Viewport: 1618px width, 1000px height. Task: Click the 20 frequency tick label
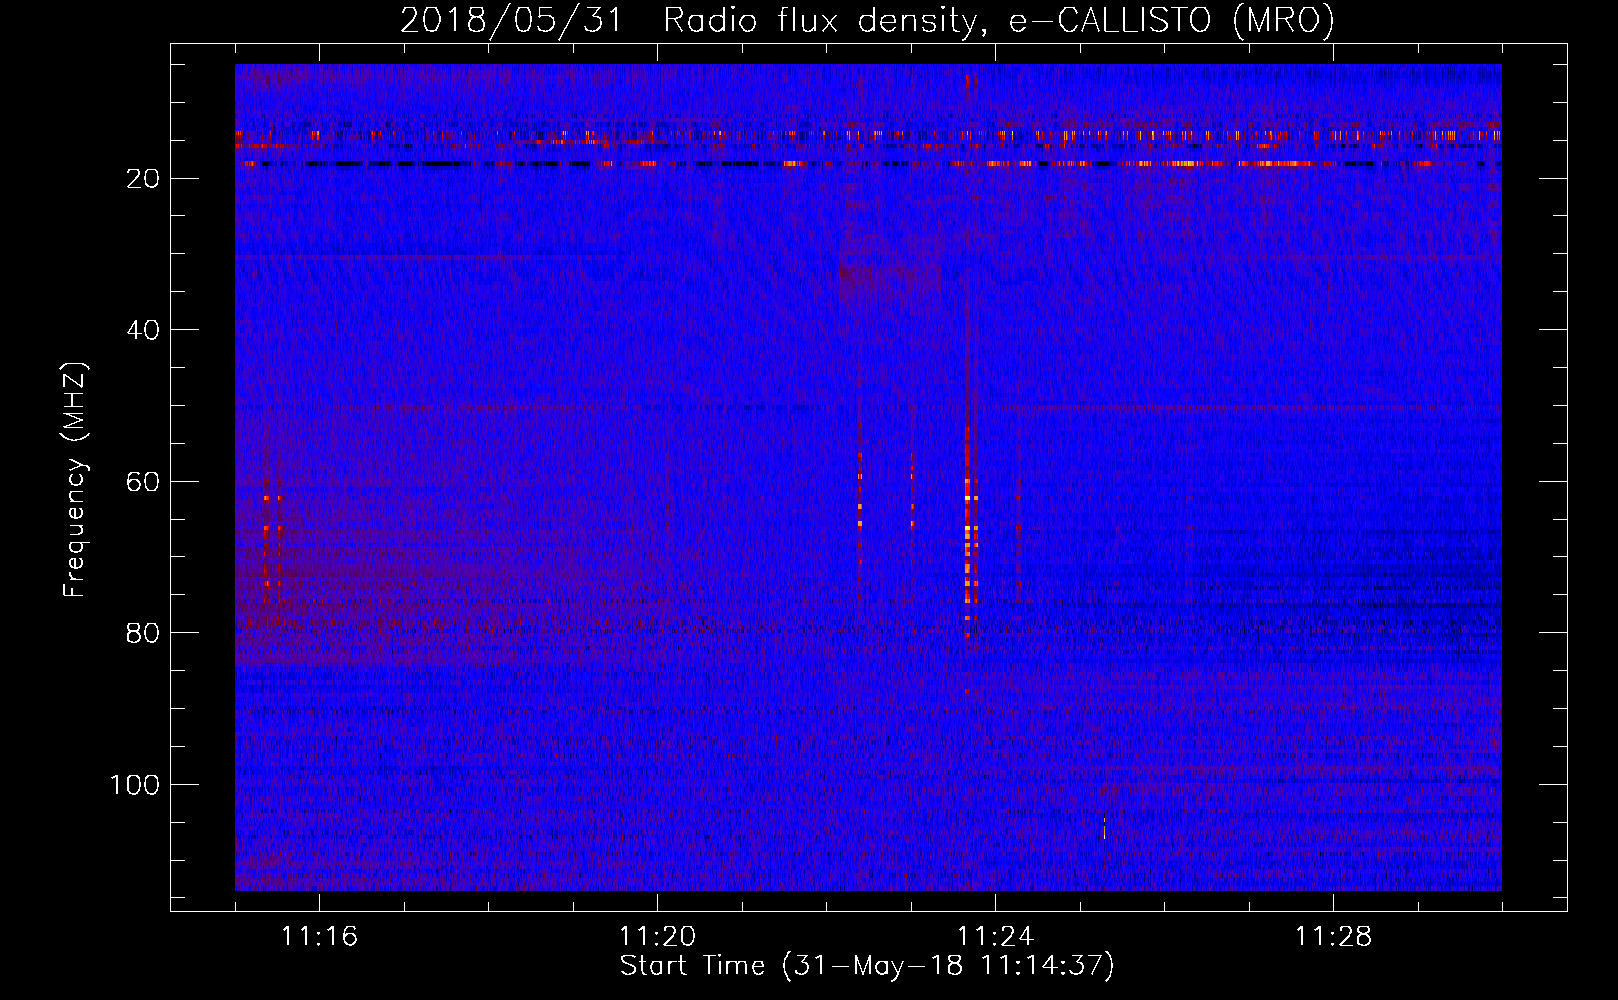coord(143,179)
